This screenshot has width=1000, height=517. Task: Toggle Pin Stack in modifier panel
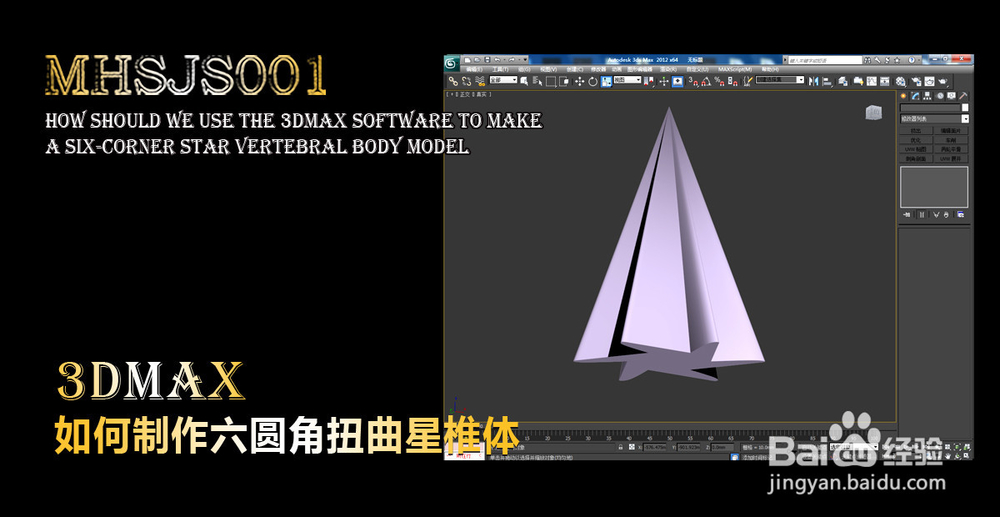[x=907, y=215]
